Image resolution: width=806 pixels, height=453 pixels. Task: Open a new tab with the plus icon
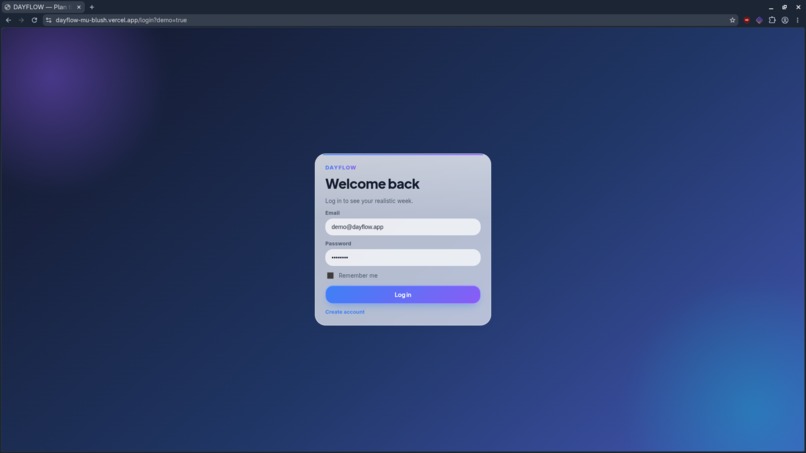pos(91,7)
